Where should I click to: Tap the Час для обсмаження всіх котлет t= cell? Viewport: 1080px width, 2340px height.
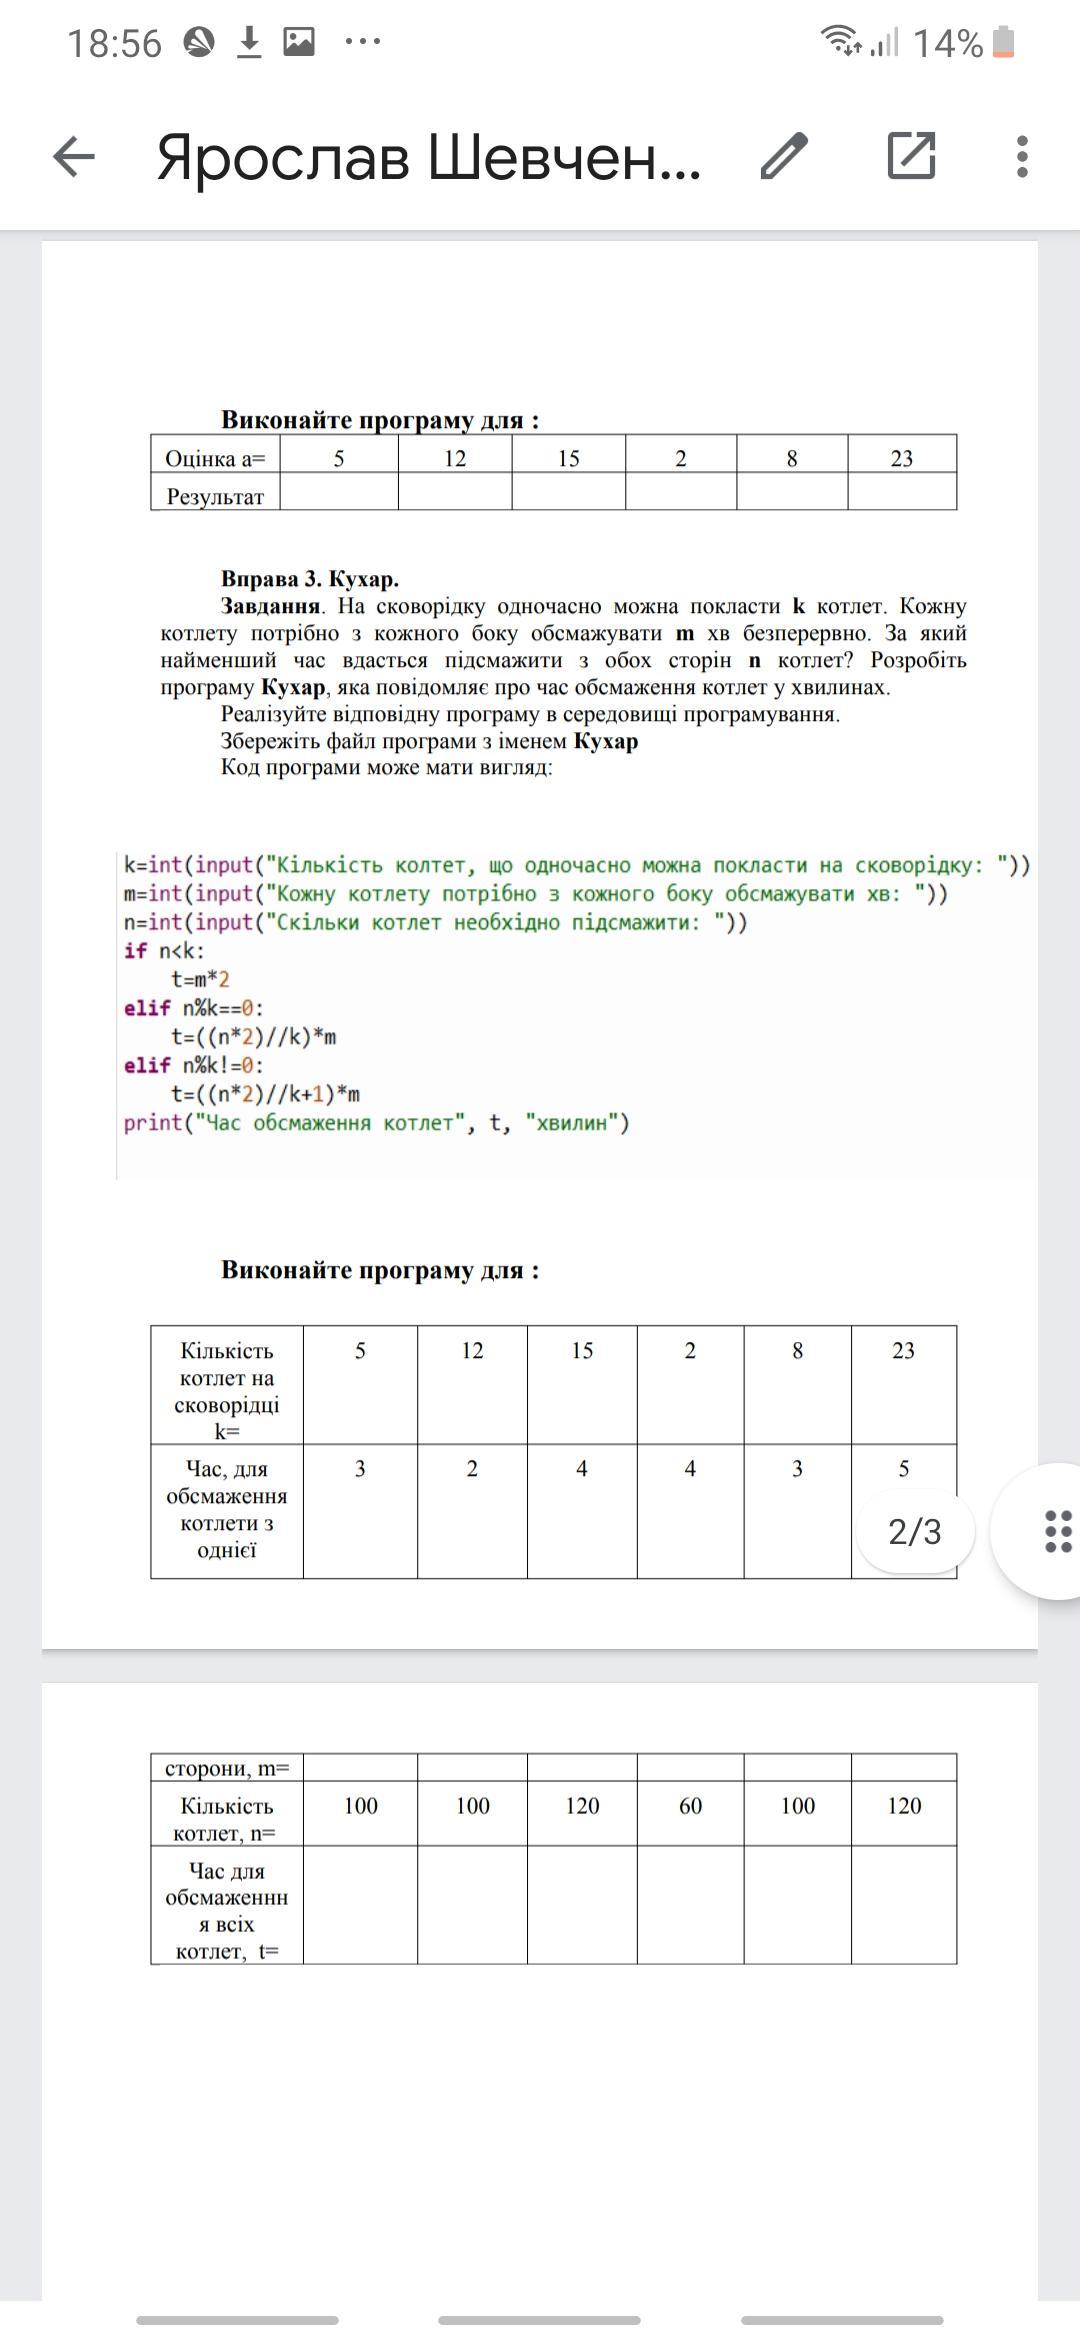point(227,1906)
